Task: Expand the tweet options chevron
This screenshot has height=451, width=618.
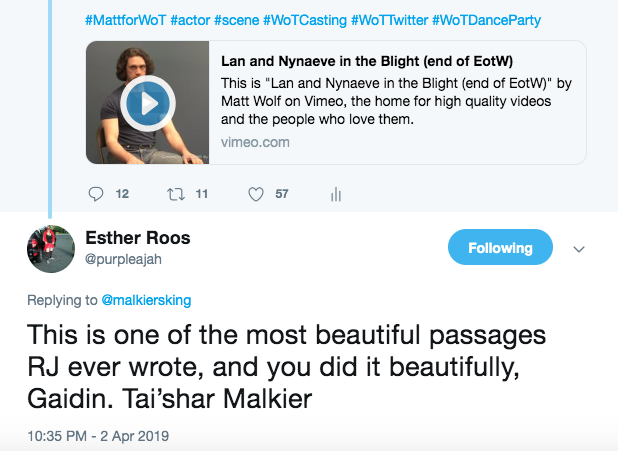Action: [578, 248]
